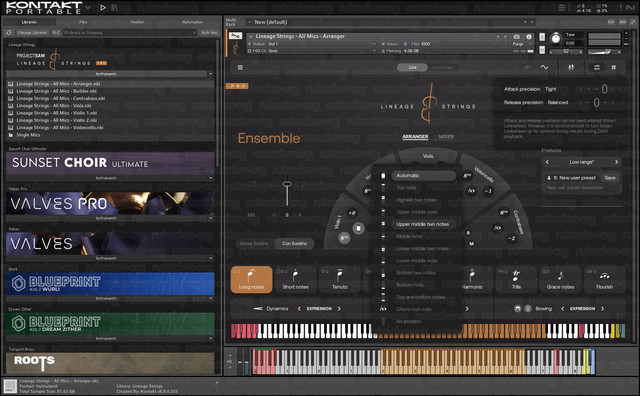
Task: Enable Lookahead mode toggle
Action: (x=443, y=67)
